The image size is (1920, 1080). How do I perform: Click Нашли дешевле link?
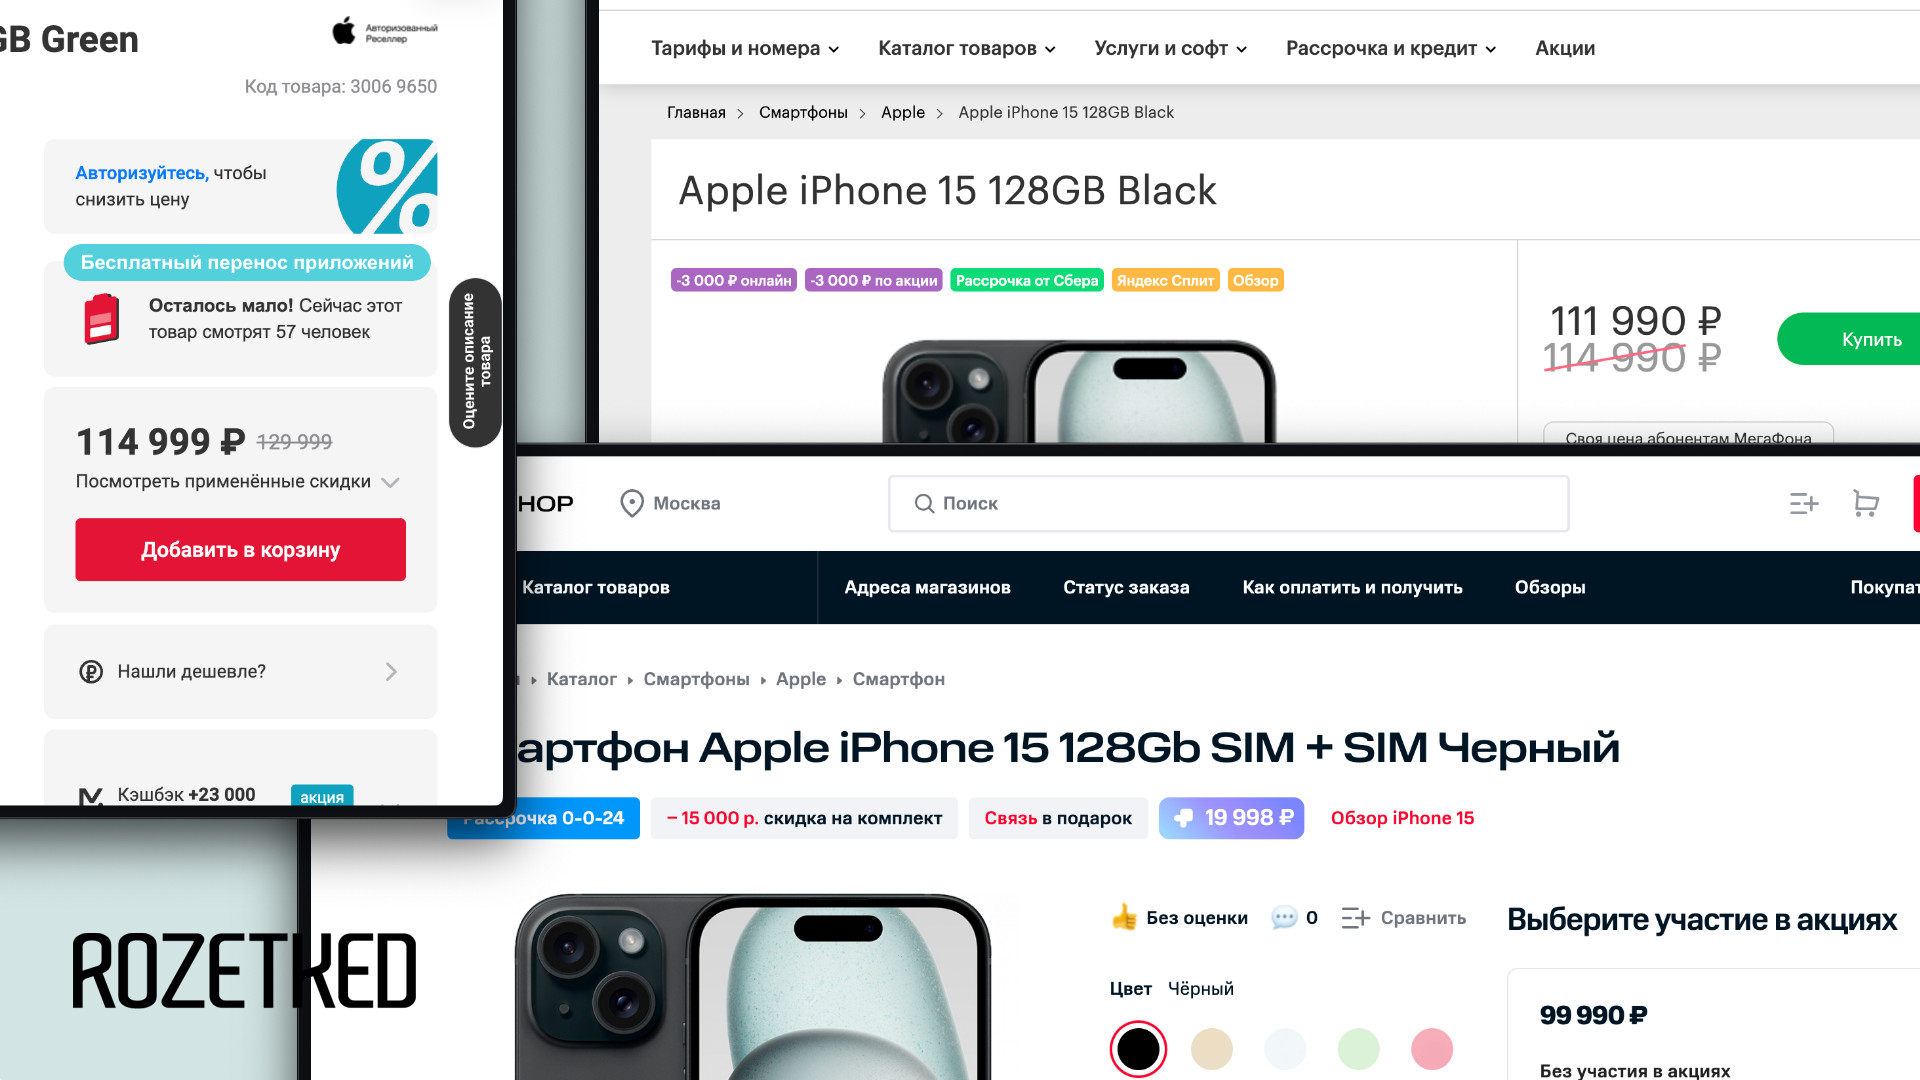239,671
